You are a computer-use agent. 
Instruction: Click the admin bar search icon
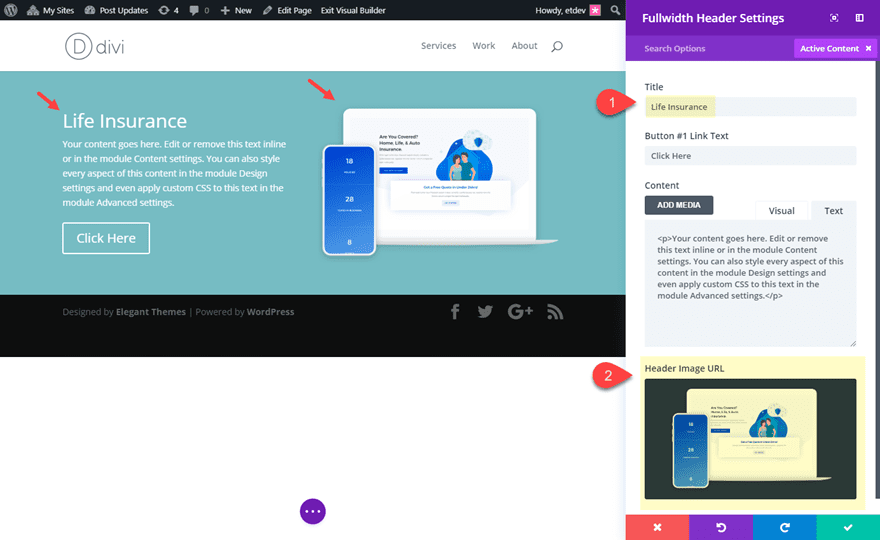click(616, 10)
